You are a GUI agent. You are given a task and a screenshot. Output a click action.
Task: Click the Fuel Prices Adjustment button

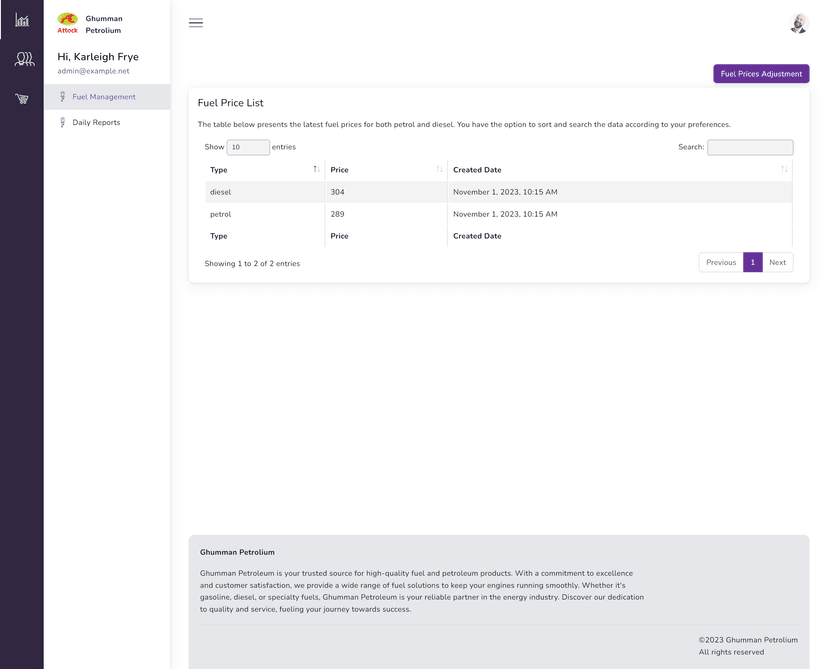click(x=761, y=73)
